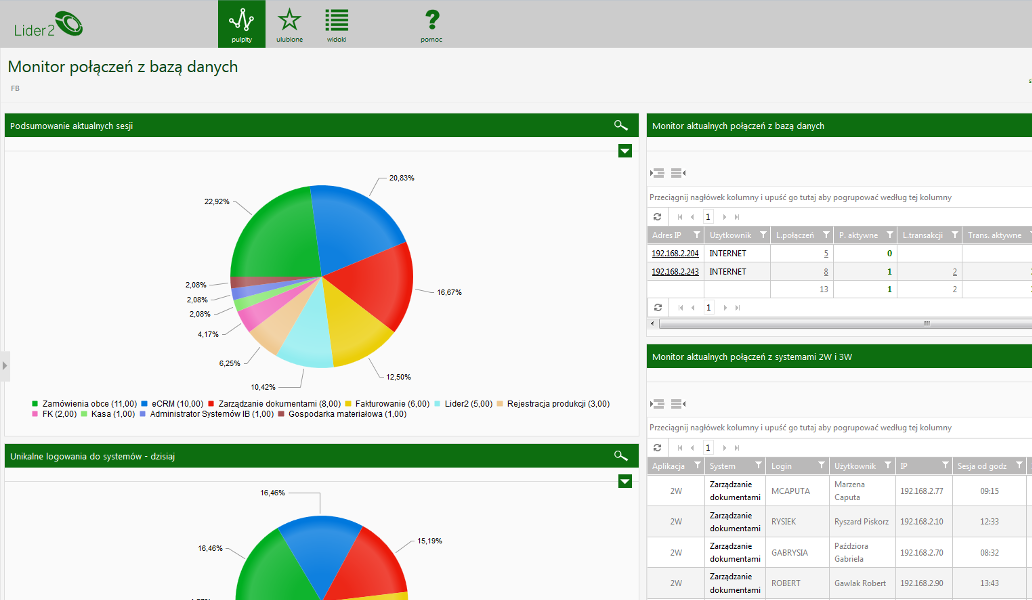Open the pomoc help menu

point(431,24)
